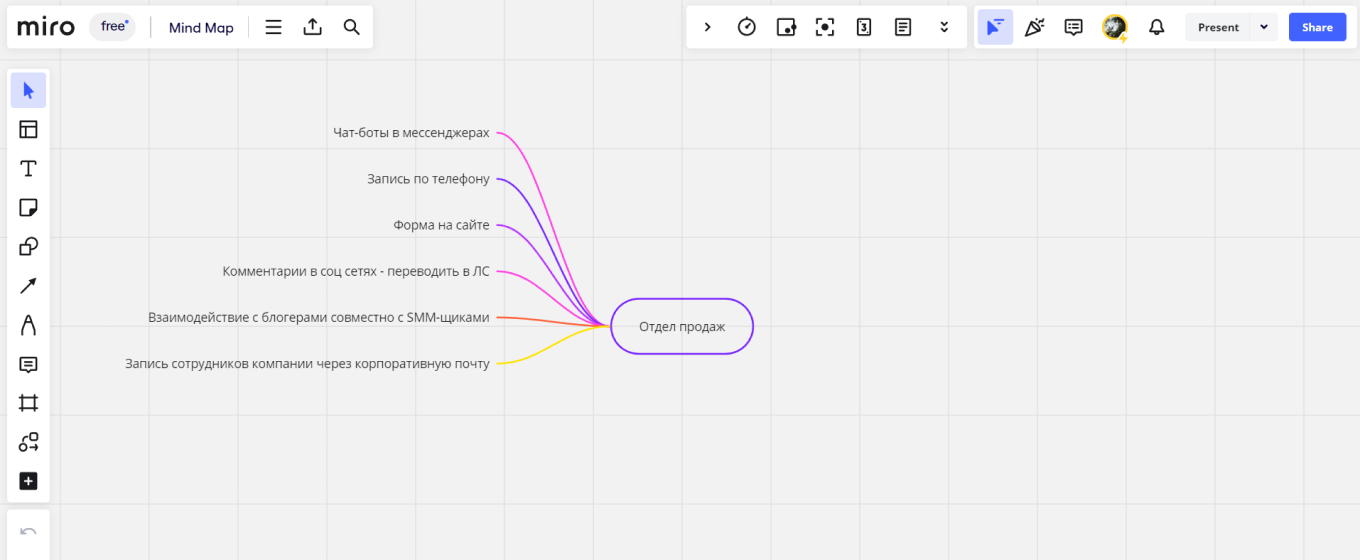Image resolution: width=1360 pixels, height=560 pixels.
Task: Toggle collaborators' cursors visibility
Action: click(x=995, y=27)
